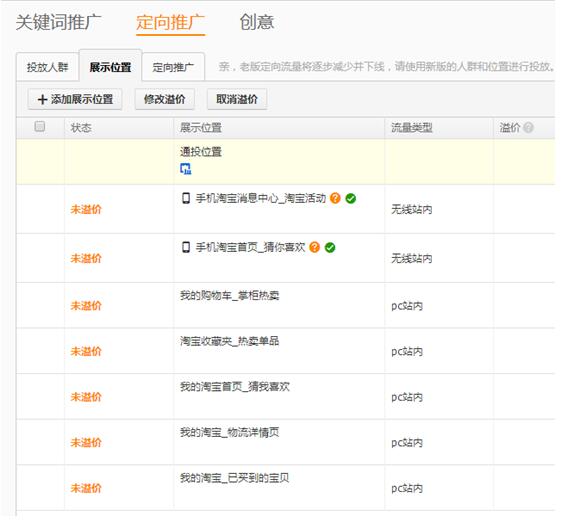Click orange help icon for 手机淘宝消息中心_淘宝活动

pos(335,198)
